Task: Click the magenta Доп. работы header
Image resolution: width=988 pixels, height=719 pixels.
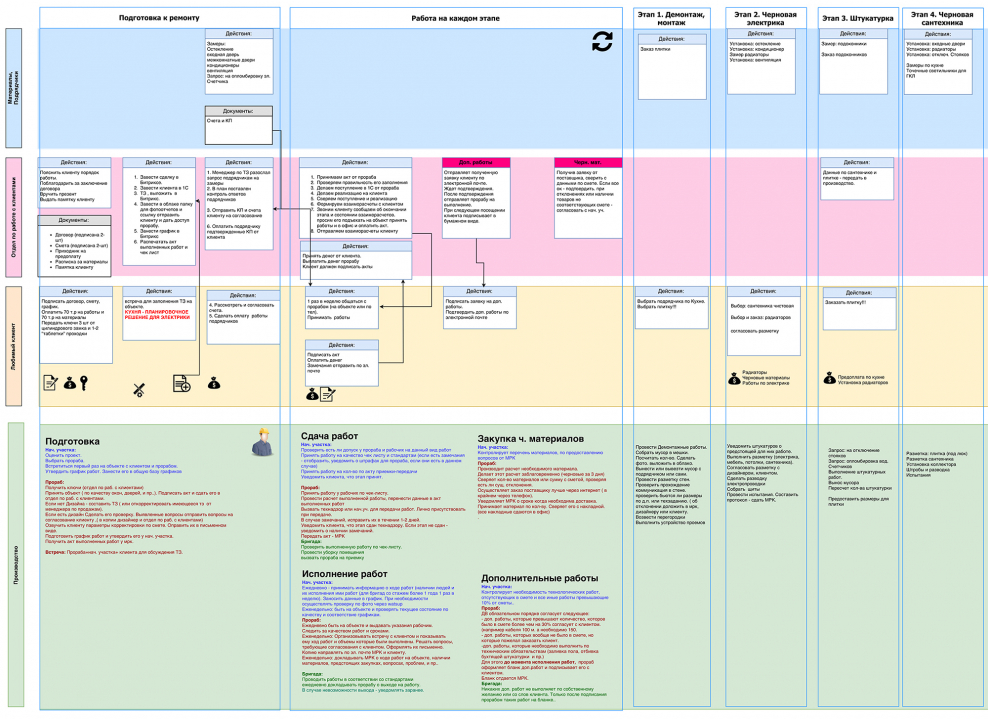Action: [x=476, y=162]
